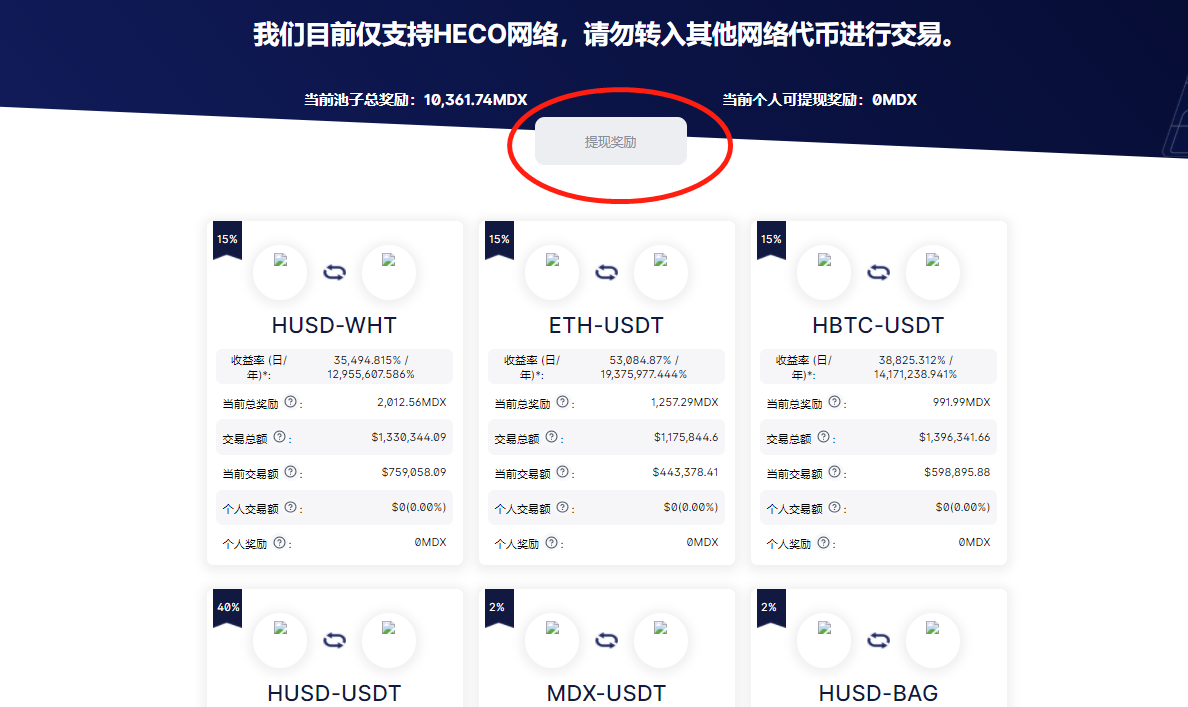Open help icon beside 交易总额 in HBTC-USDT card
Viewport: 1188px width, 707px height.
824,437
